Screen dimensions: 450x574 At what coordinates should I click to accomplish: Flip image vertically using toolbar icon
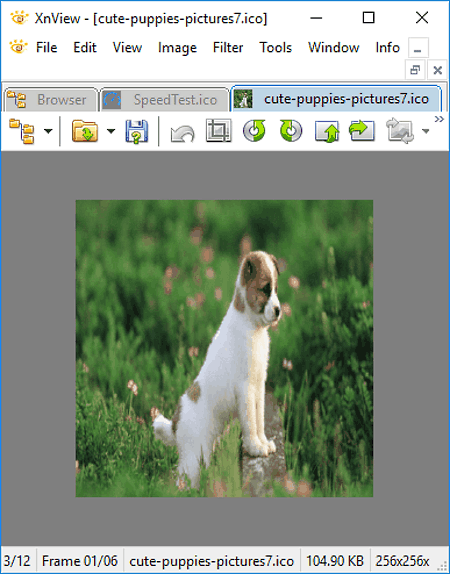tap(327, 131)
